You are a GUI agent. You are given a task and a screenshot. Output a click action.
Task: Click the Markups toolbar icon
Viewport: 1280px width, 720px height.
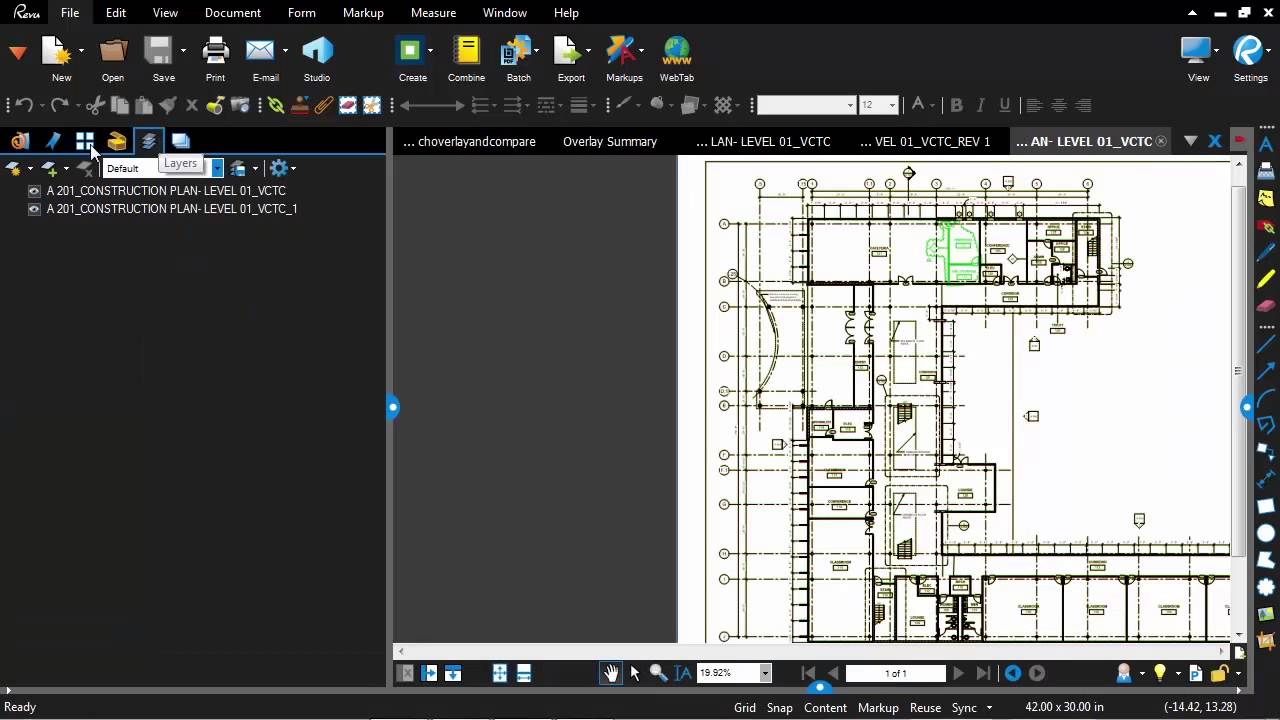coord(623,52)
